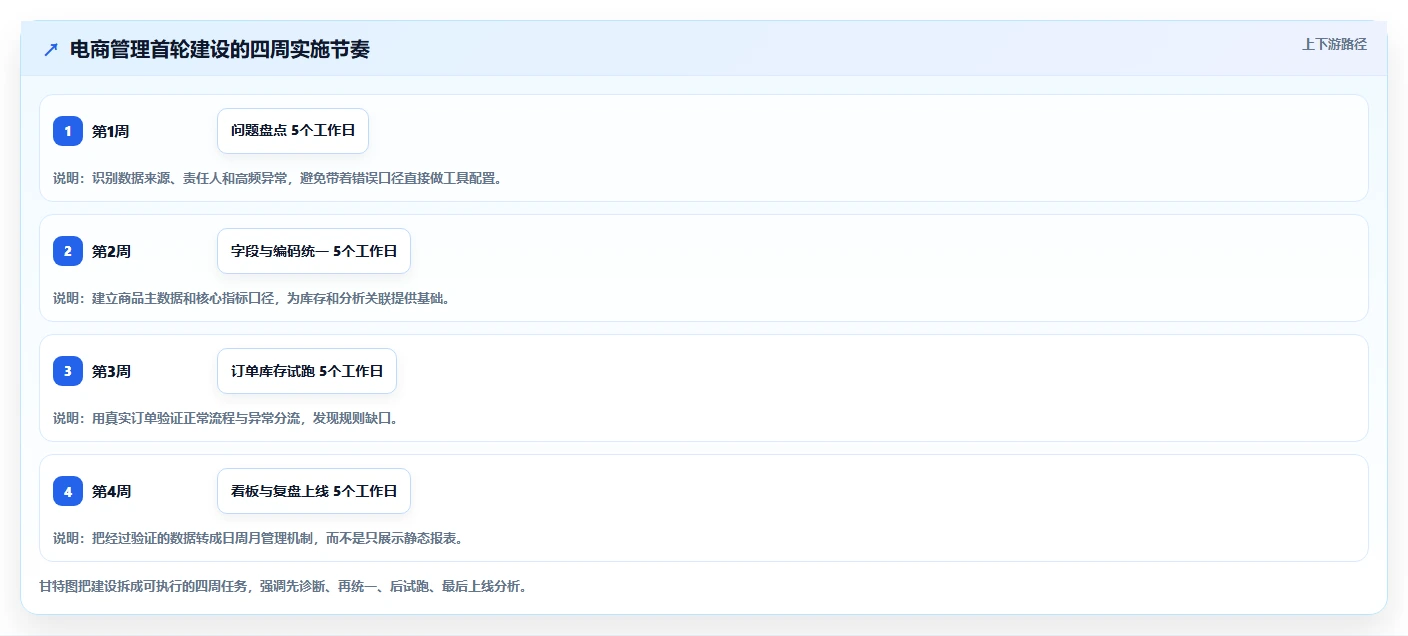Click the arrow icon beside the title

51,49
